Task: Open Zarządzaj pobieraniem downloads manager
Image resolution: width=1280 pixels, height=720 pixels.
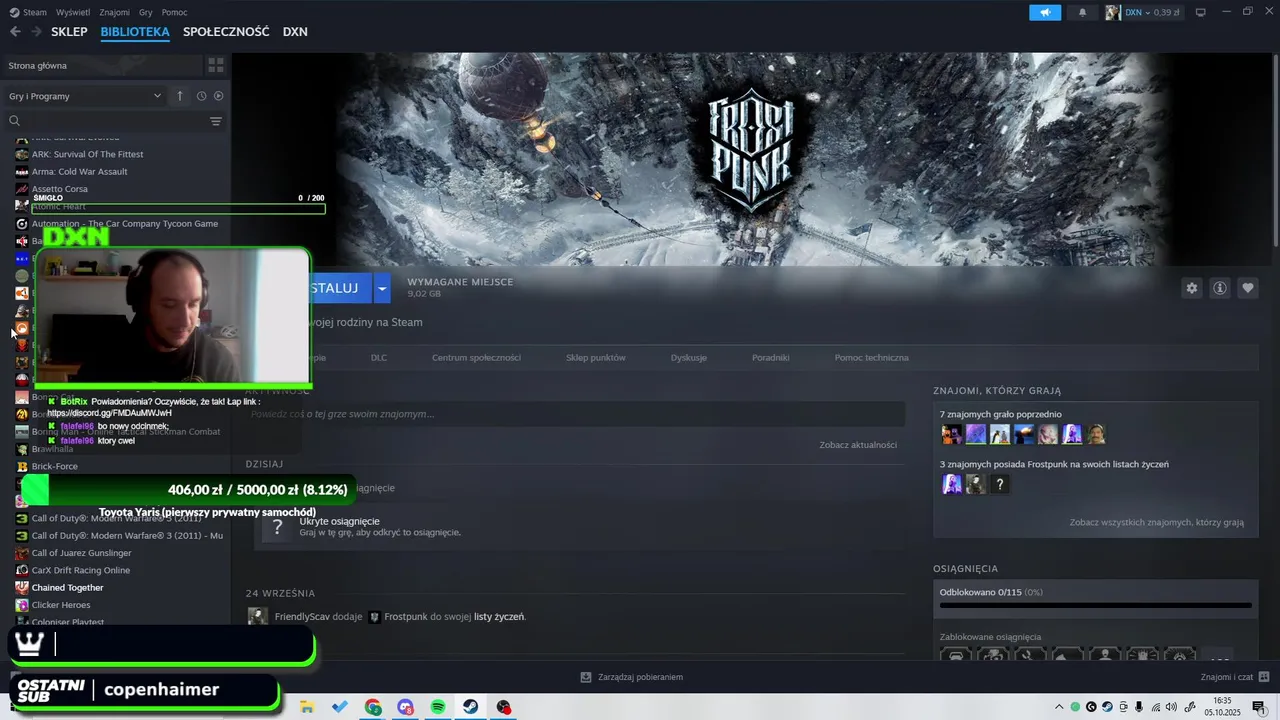Action: (x=632, y=677)
